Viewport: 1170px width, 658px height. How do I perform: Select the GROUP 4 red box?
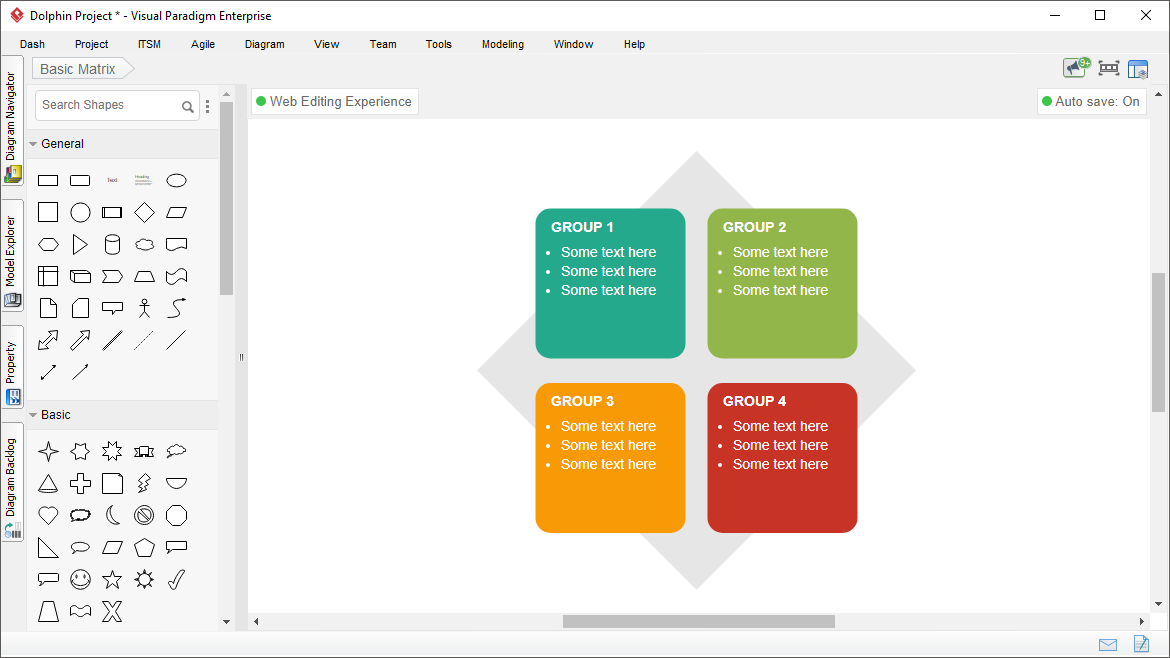(782, 458)
